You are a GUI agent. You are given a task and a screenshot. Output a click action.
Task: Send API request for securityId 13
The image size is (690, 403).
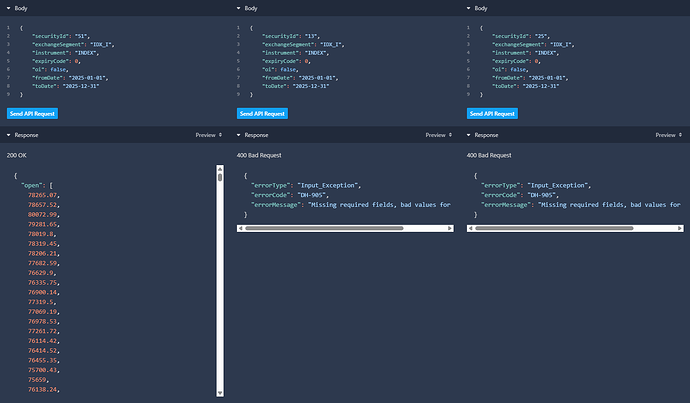click(263, 114)
